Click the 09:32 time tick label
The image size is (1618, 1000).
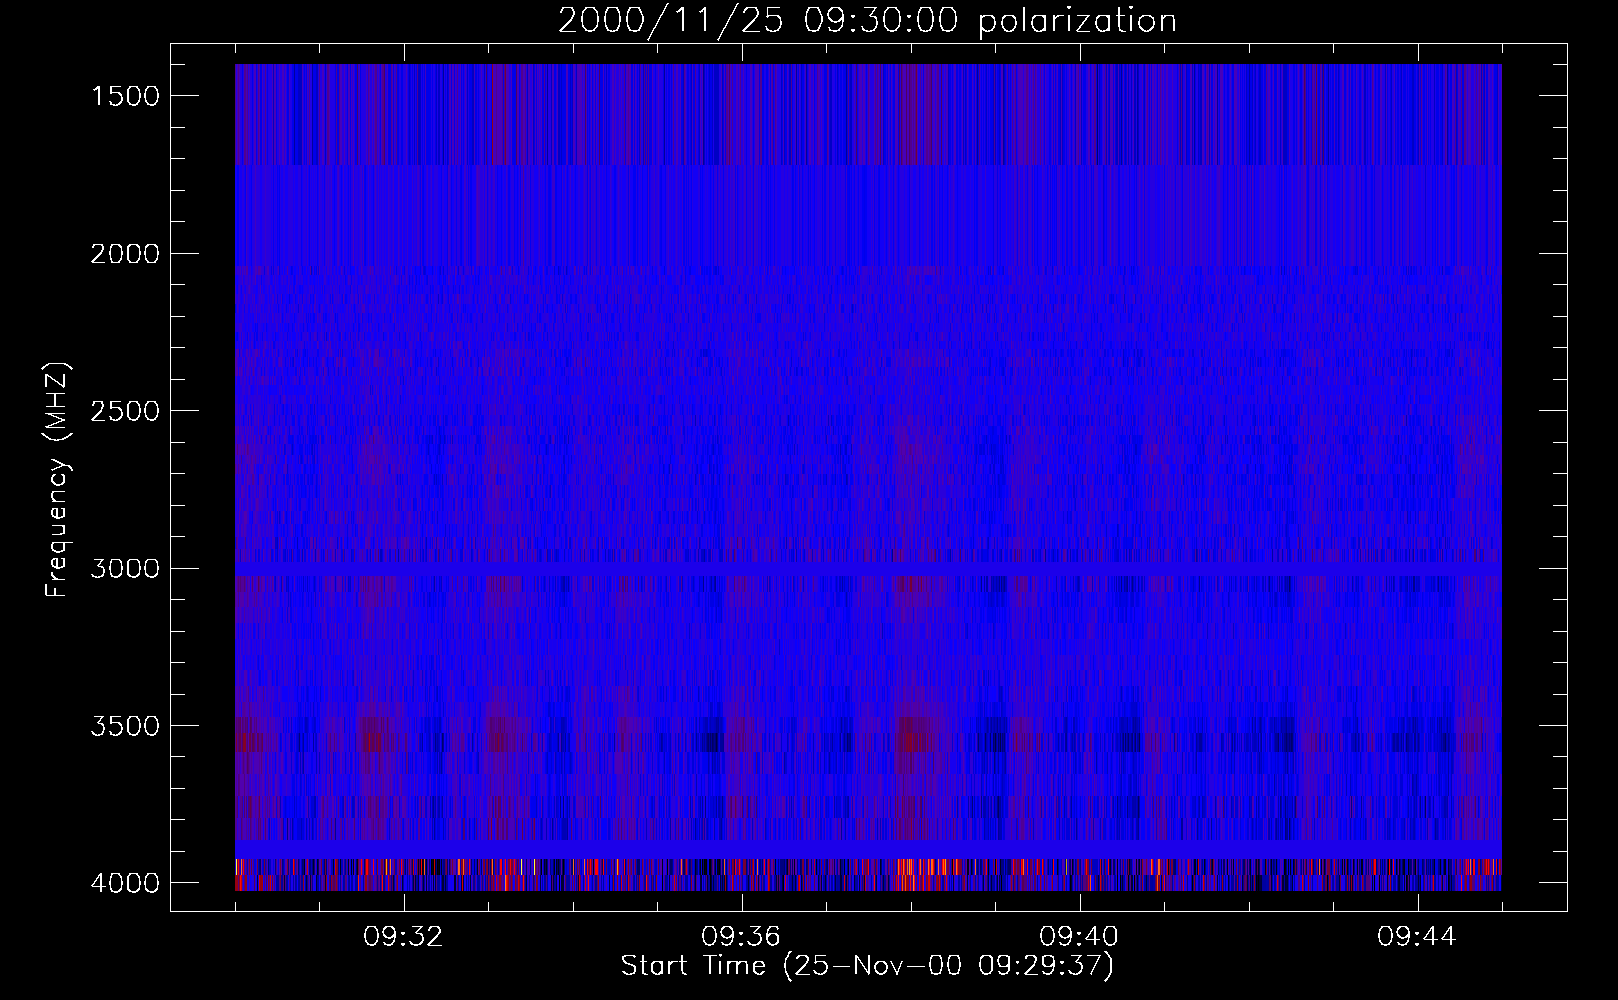point(403,937)
